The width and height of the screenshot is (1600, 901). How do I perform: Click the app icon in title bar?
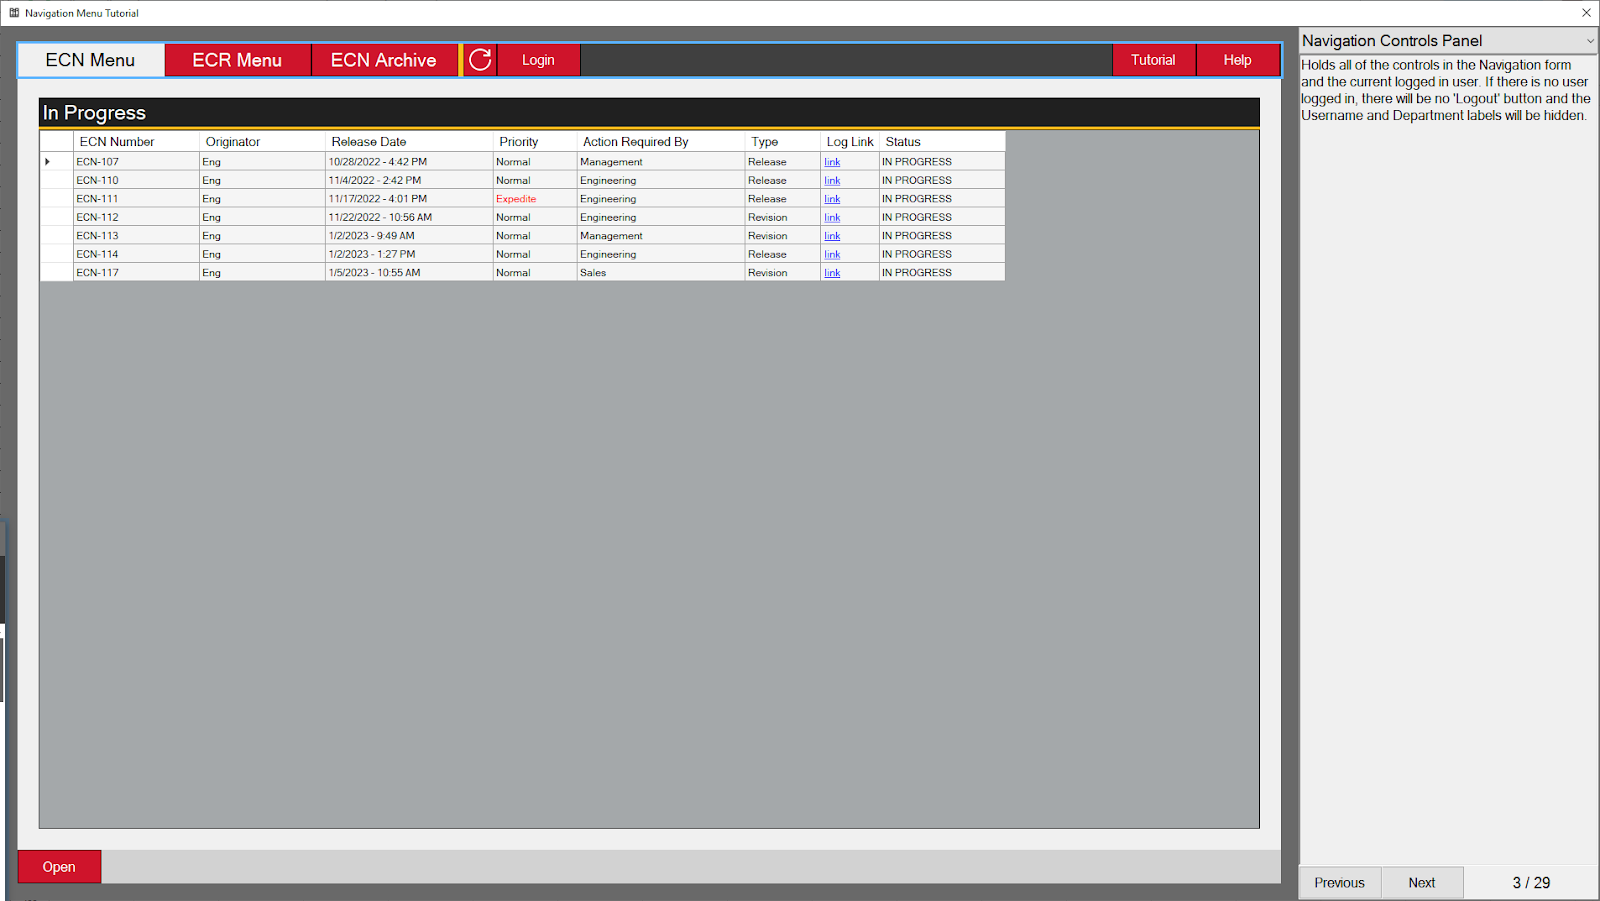coord(14,13)
